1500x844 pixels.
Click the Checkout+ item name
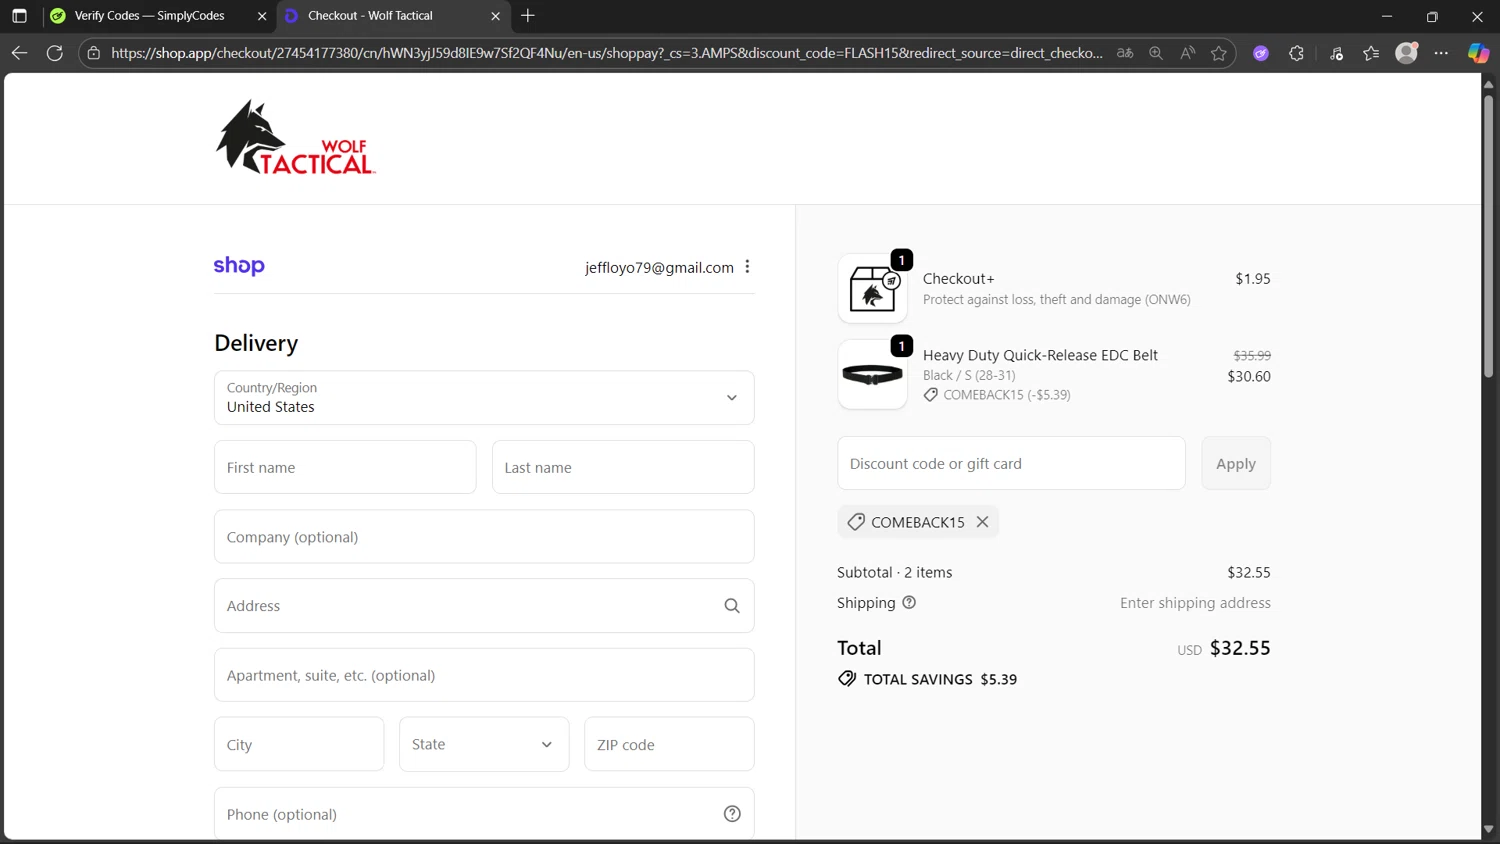tap(958, 279)
